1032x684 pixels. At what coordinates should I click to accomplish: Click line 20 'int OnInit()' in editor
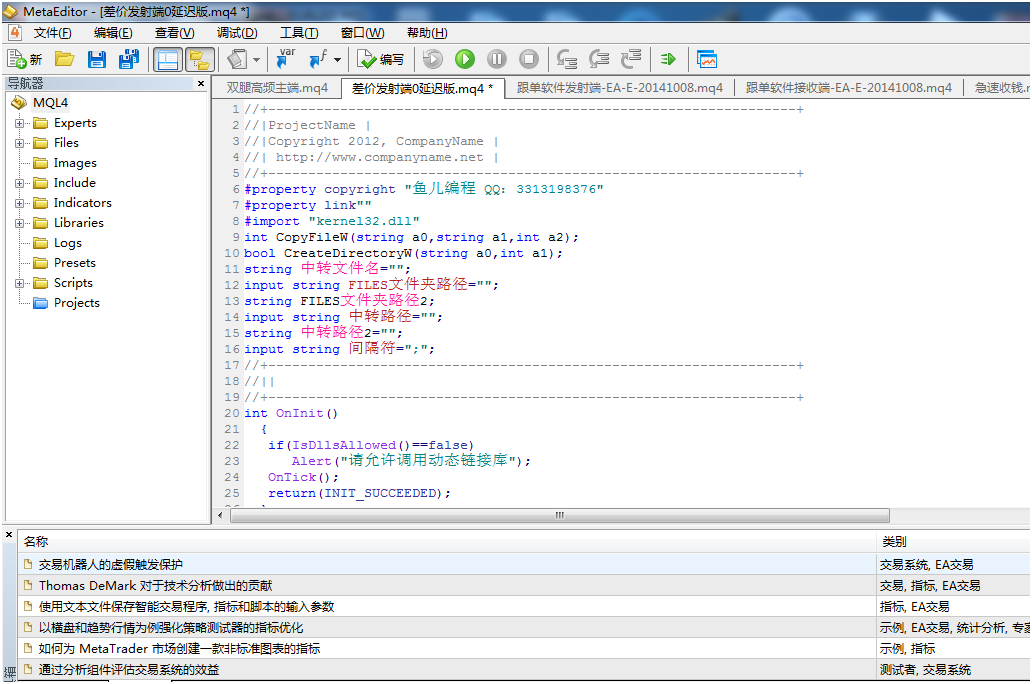(x=291, y=413)
